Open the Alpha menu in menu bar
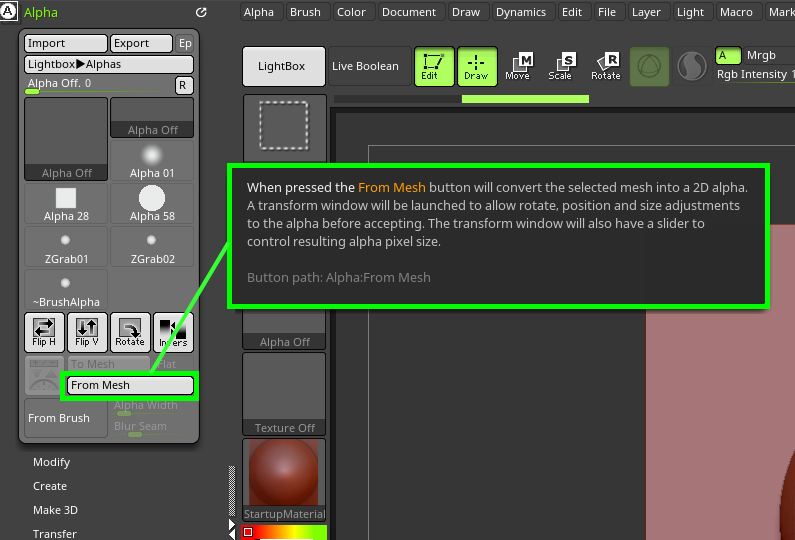 point(259,12)
